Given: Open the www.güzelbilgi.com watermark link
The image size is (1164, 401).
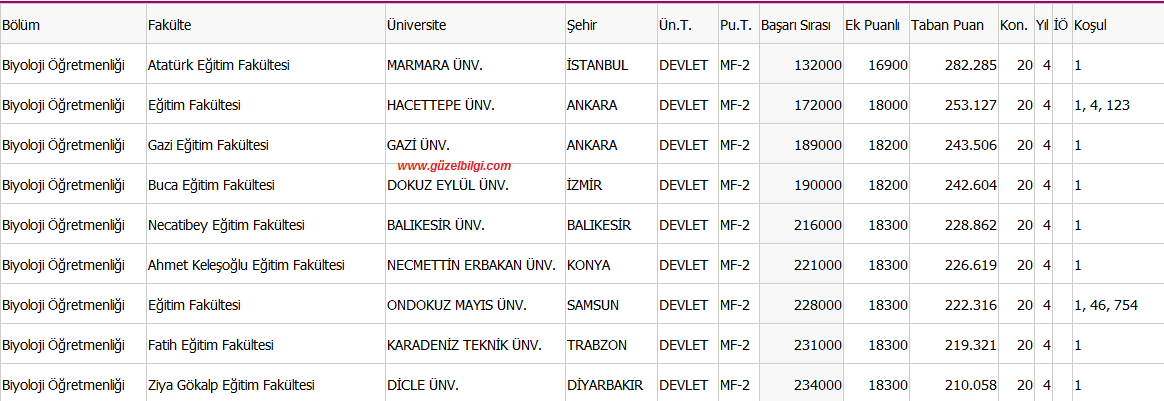Looking at the screenshot, I should tap(454, 166).
